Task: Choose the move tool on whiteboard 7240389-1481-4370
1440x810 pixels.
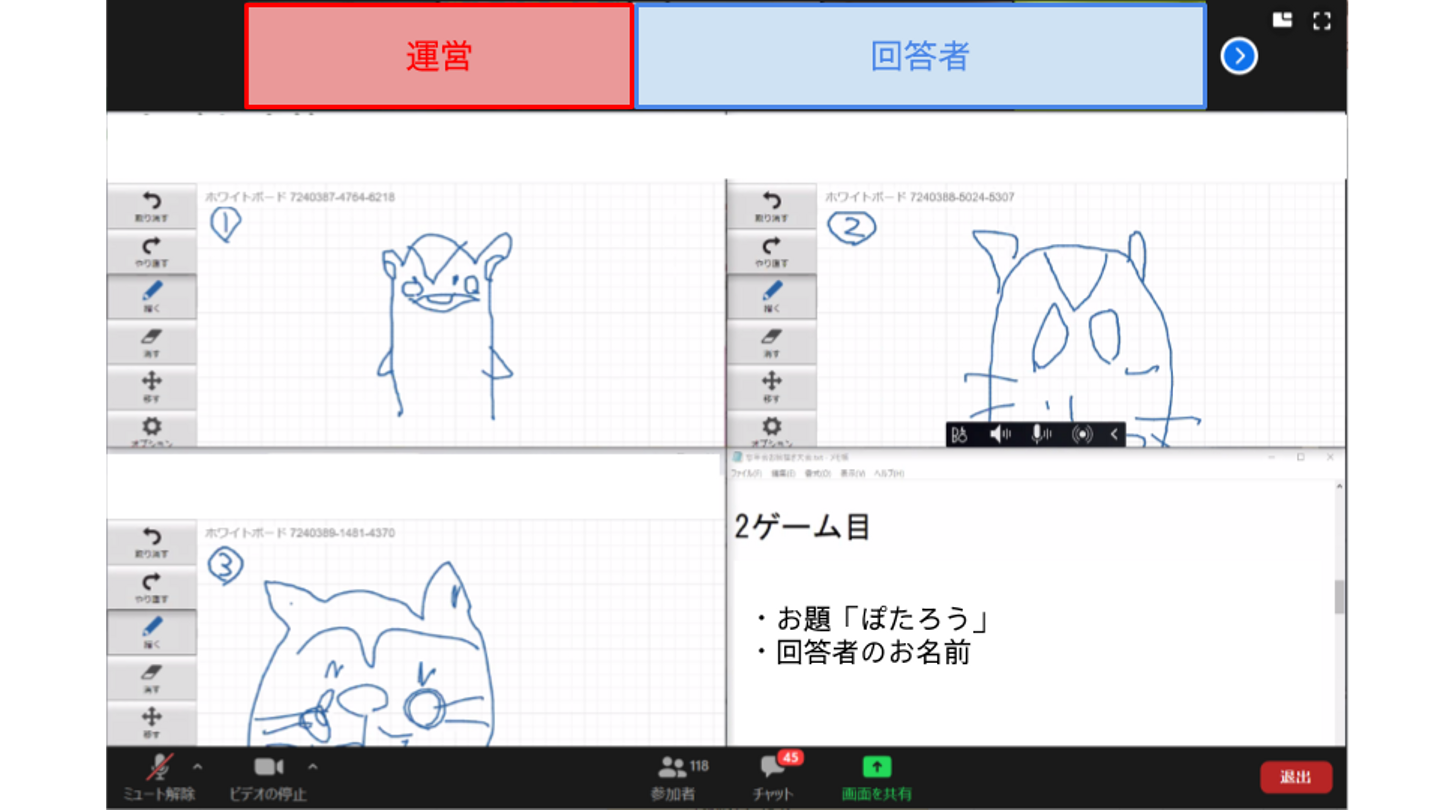Action: point(152,722)
